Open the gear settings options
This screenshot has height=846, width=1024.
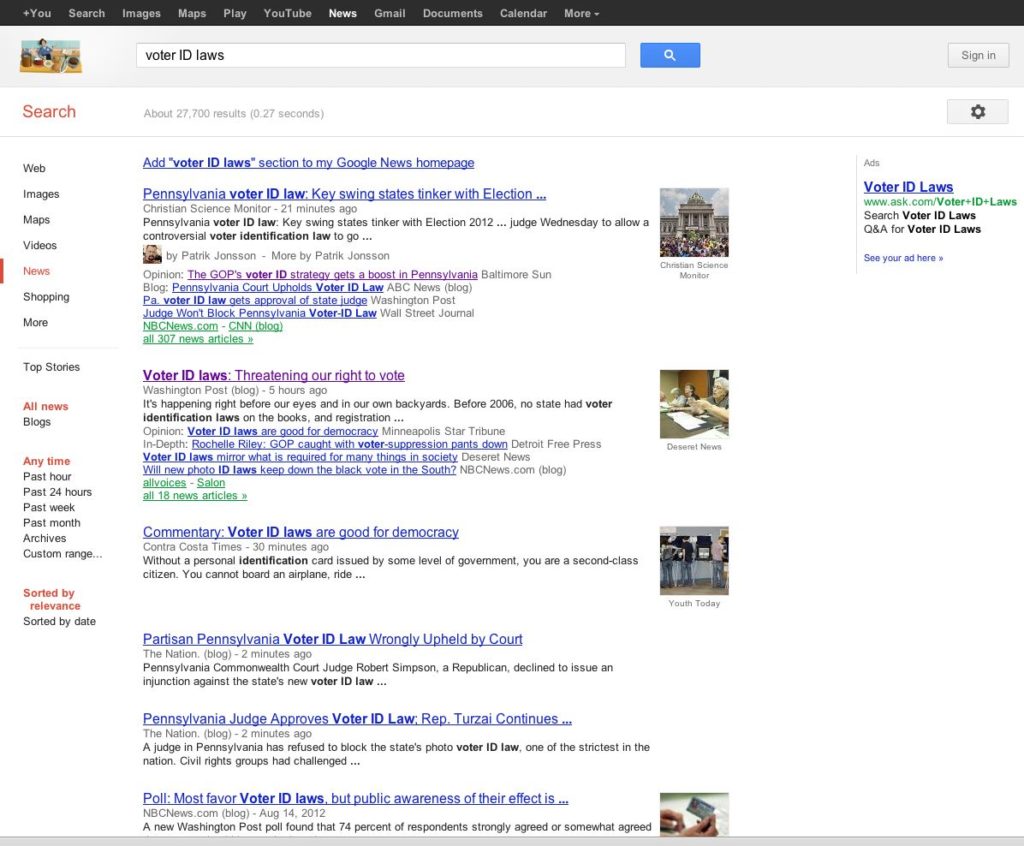pos(977,112)
